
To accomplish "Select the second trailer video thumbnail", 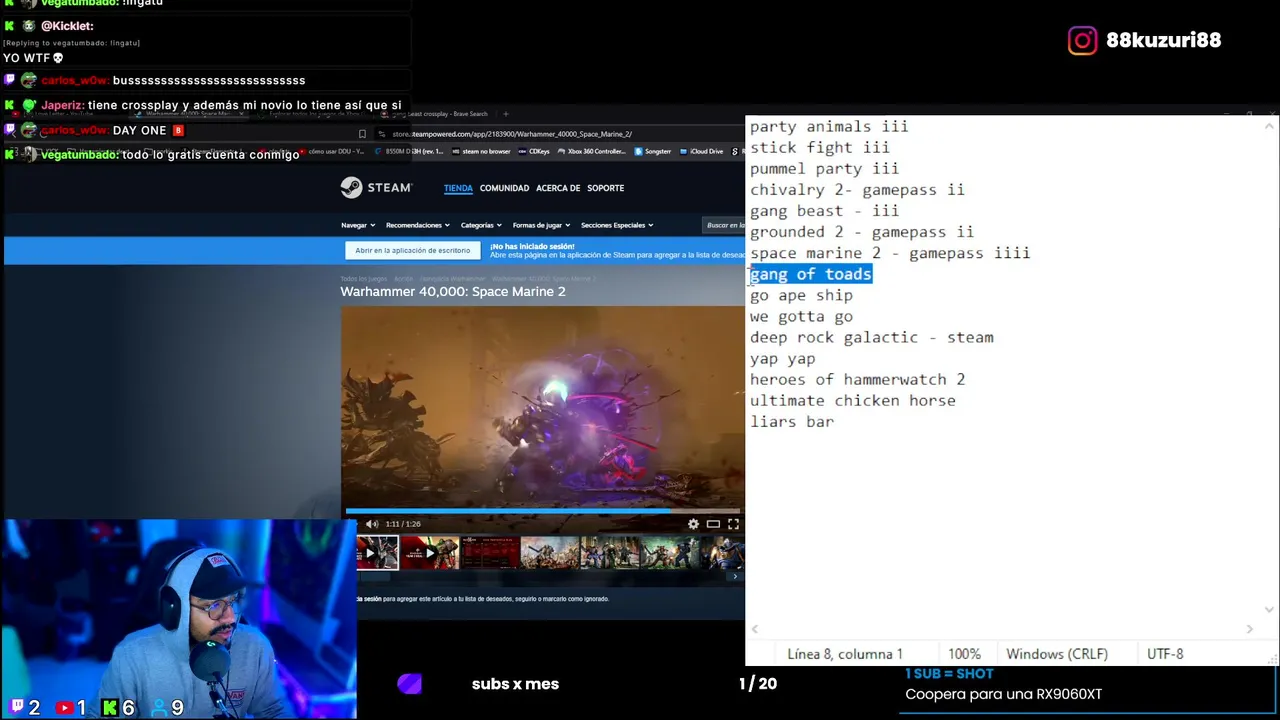I will pyautogui.click(x=429, y=553).
